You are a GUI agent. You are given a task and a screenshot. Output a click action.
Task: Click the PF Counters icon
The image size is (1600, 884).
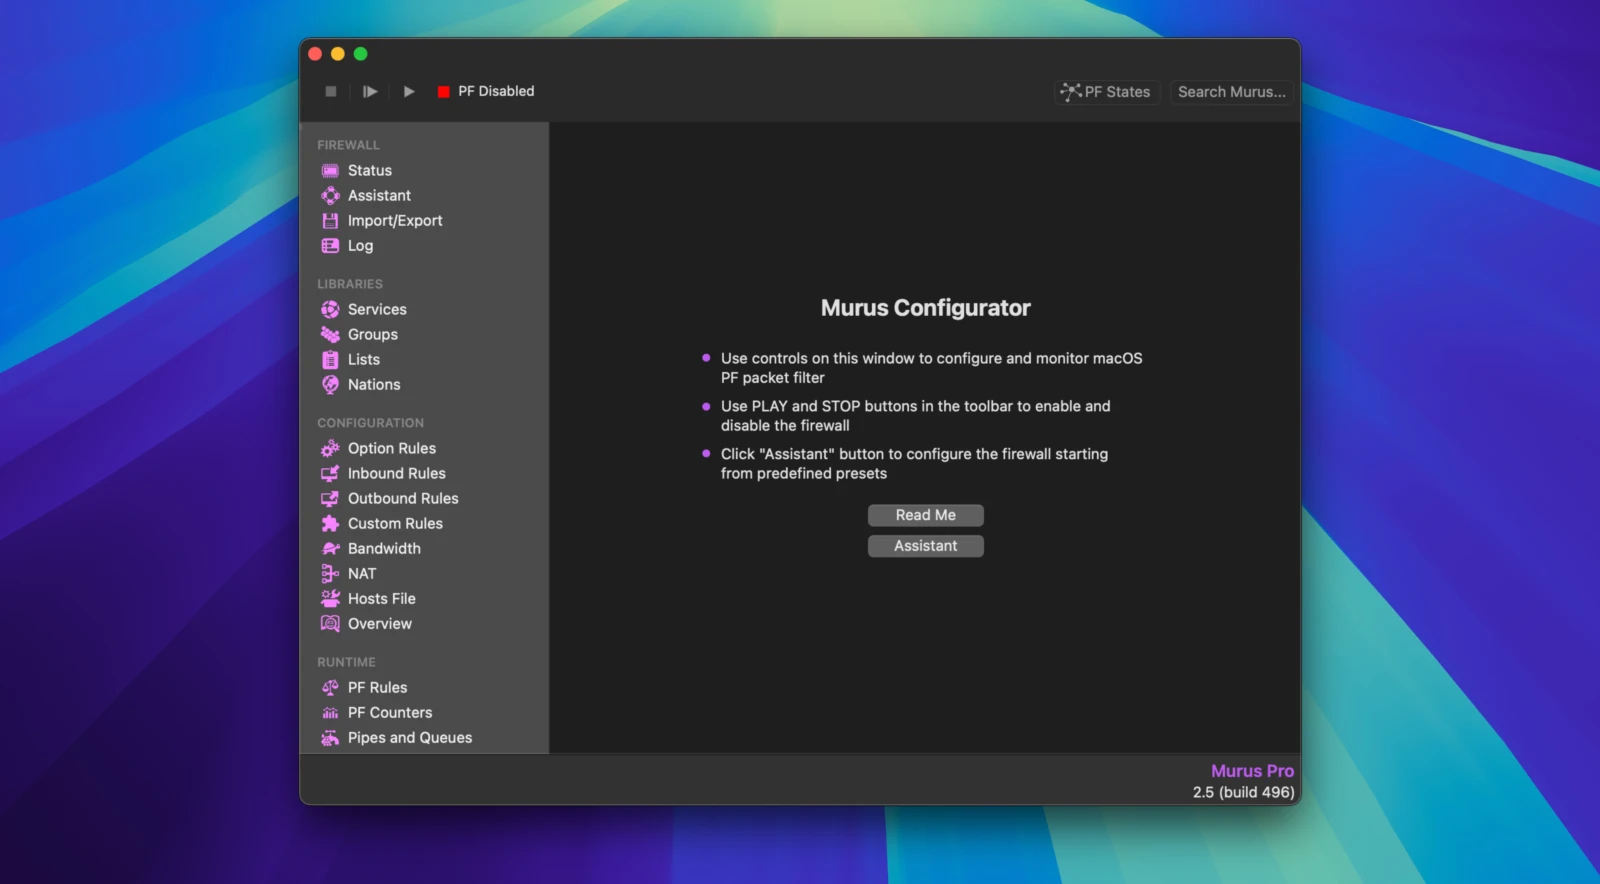coord(330,713)
